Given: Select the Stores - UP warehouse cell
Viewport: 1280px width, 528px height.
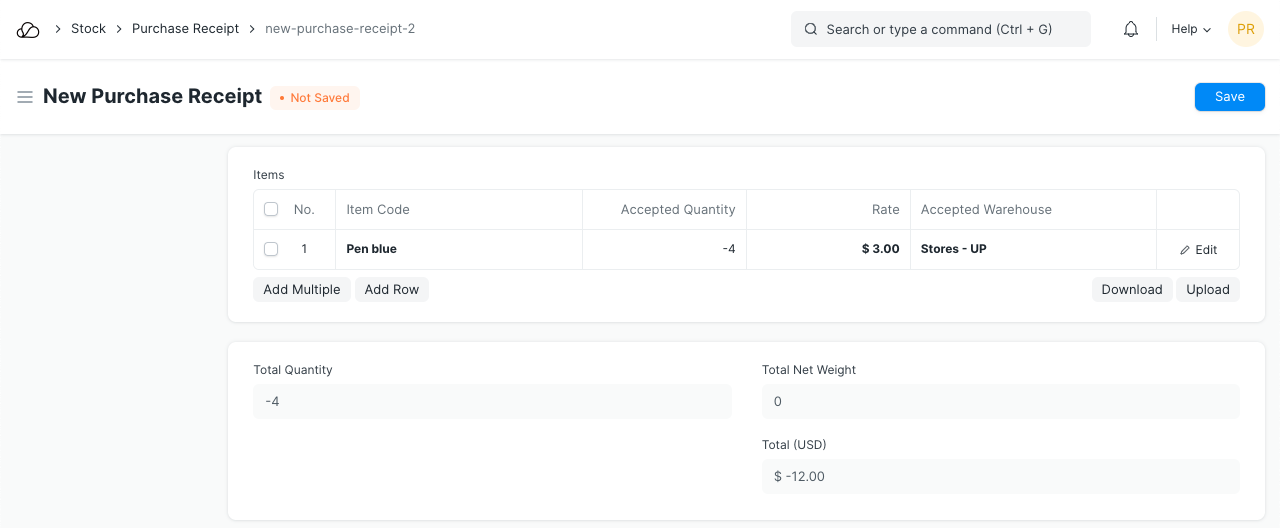Looking at the screenshot, I should (x=1032, y=249).
